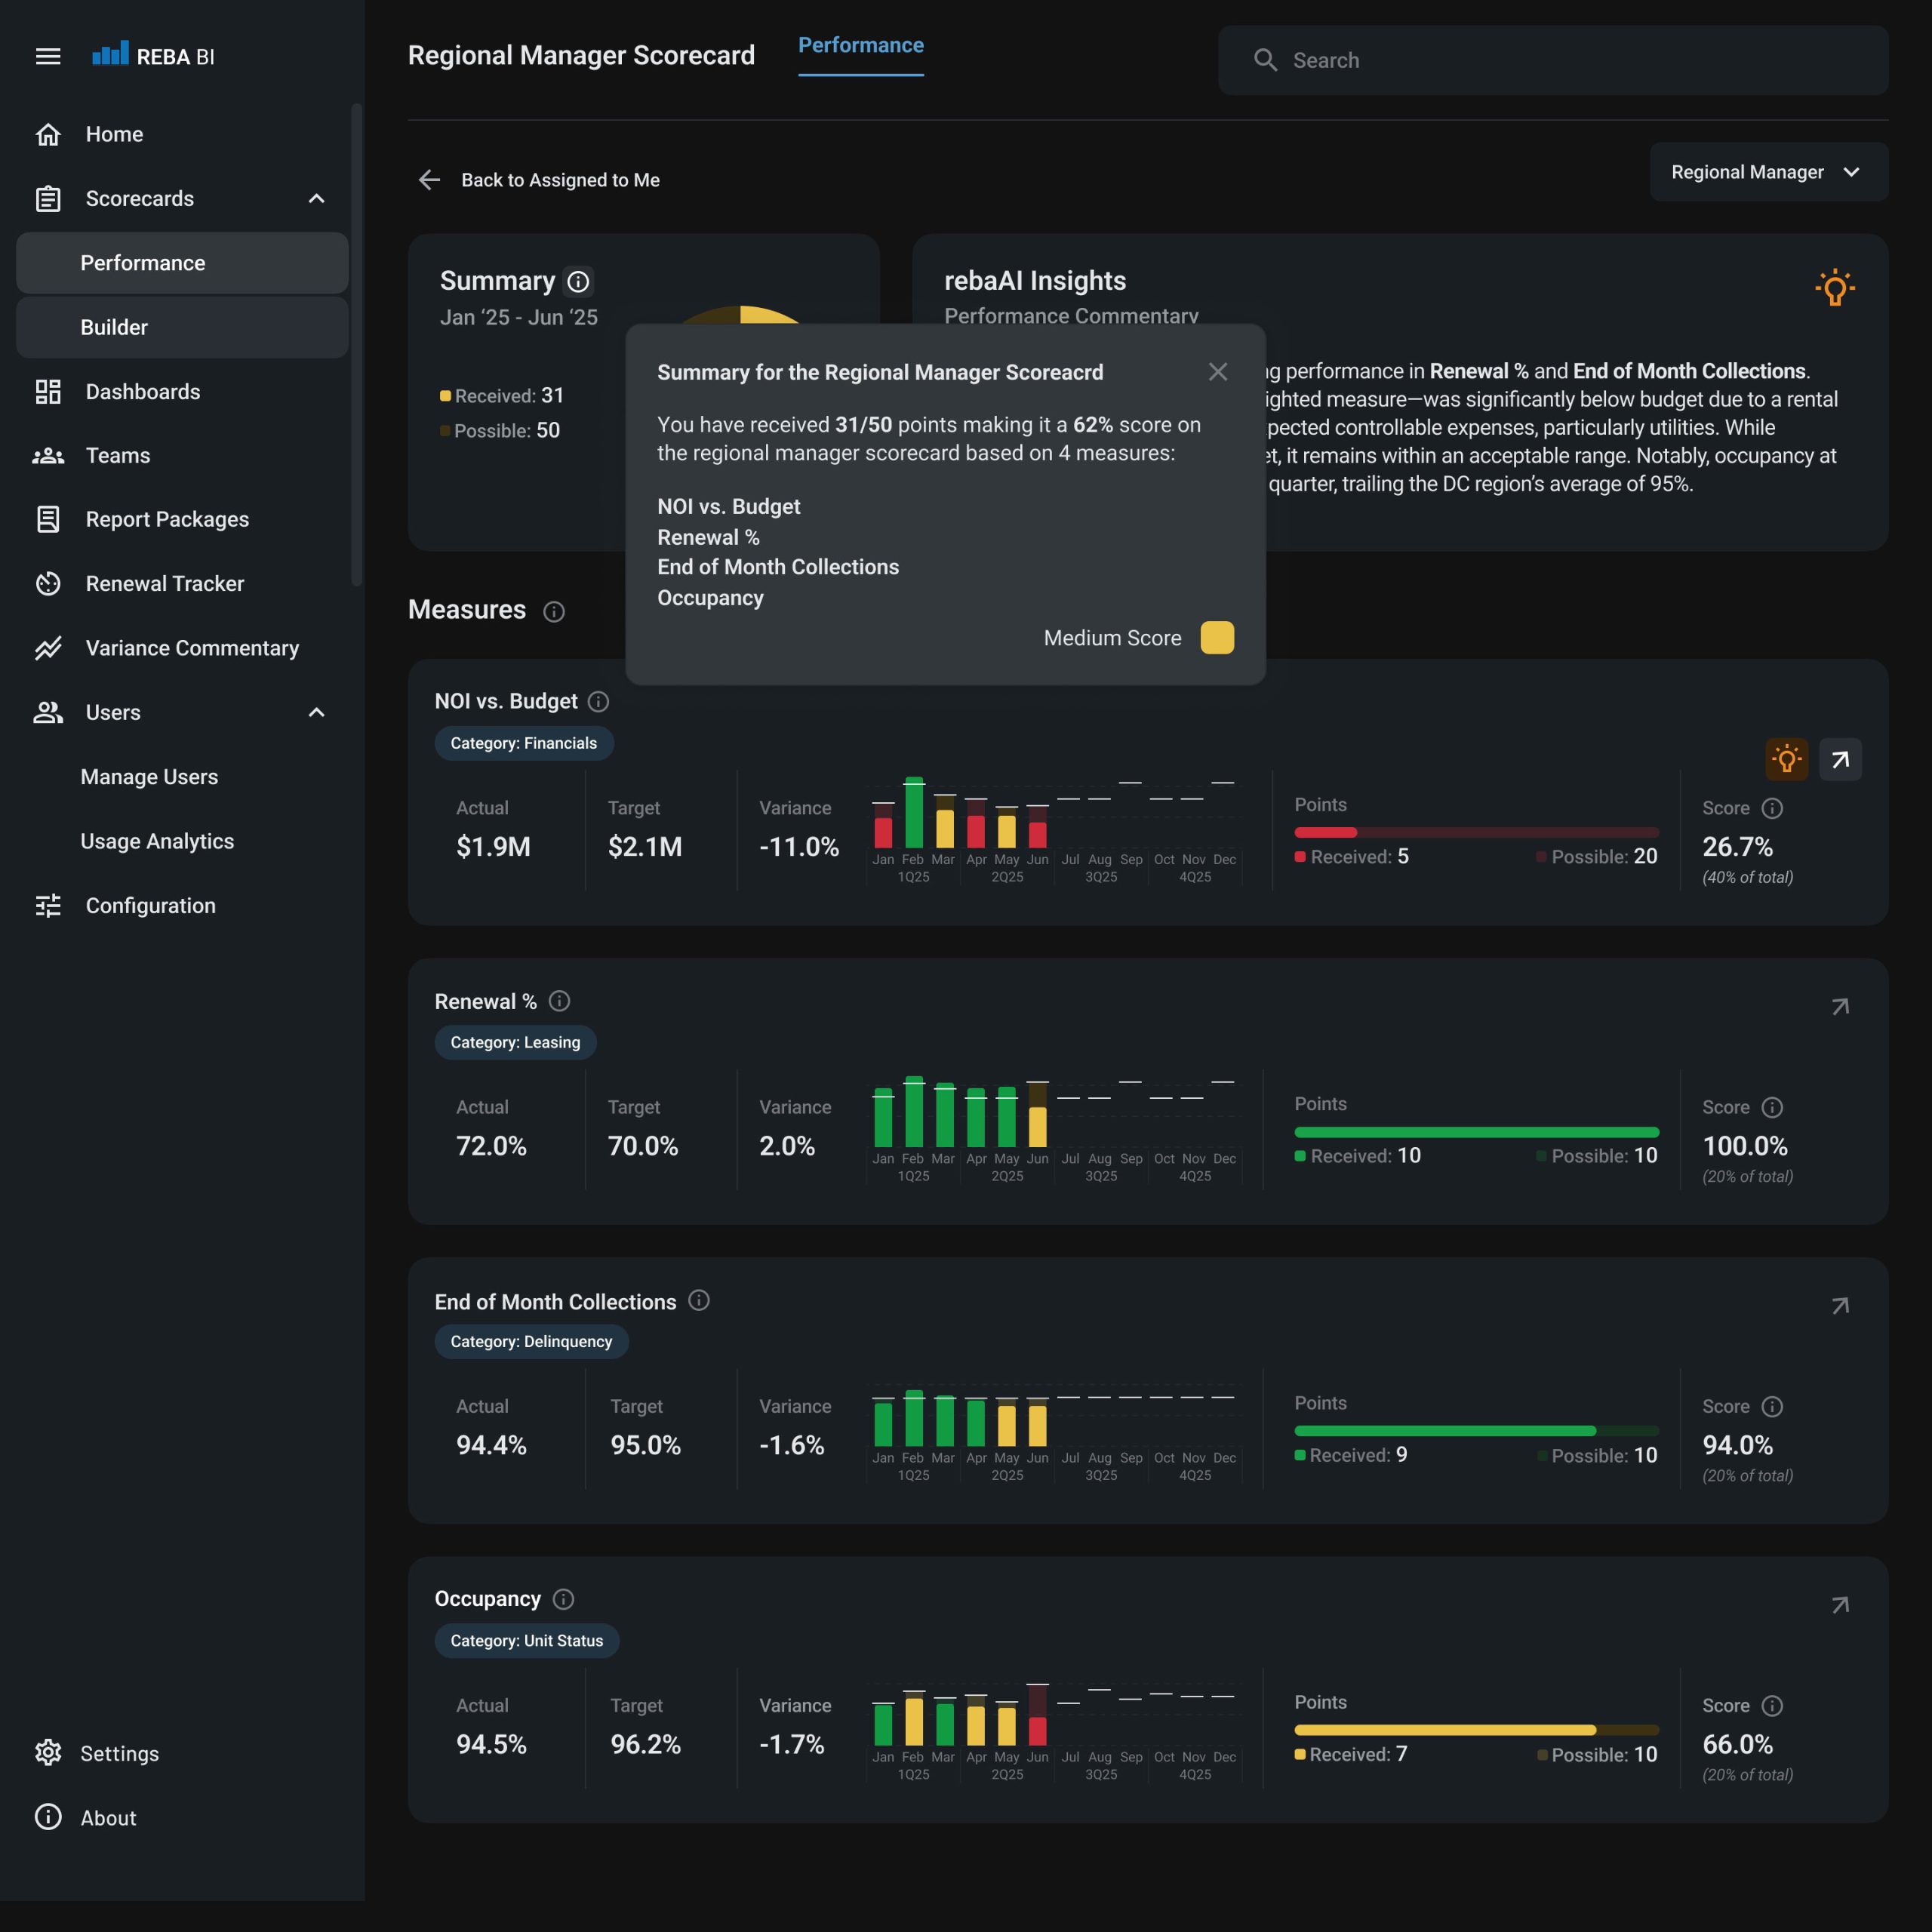Click the Category: Delinquency tag
The width and height of the screenshot is (1932, 1932).
531,1341
